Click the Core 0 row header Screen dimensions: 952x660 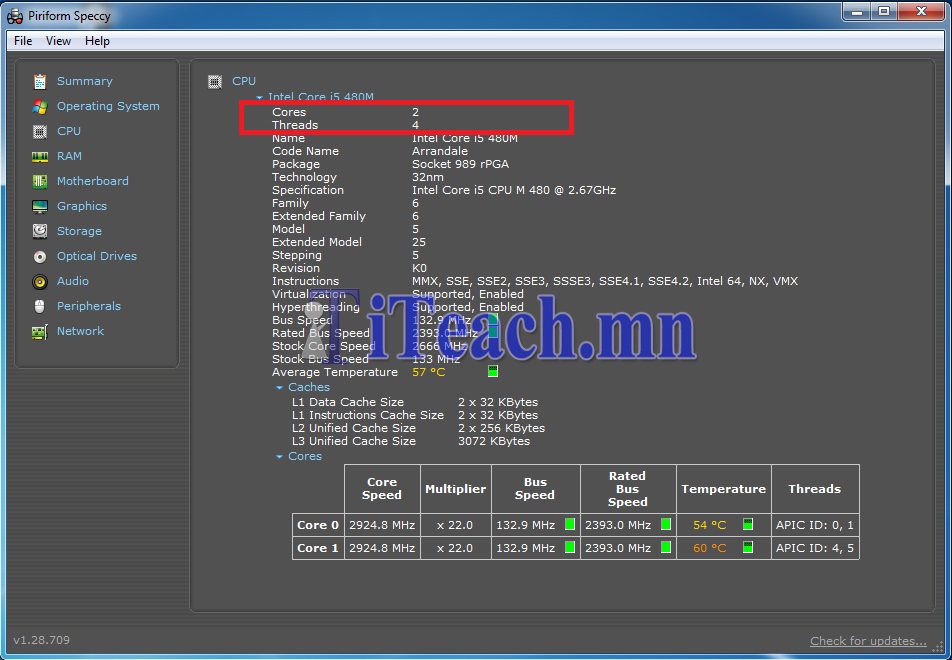pyautogui.click(x=317, y=525)
